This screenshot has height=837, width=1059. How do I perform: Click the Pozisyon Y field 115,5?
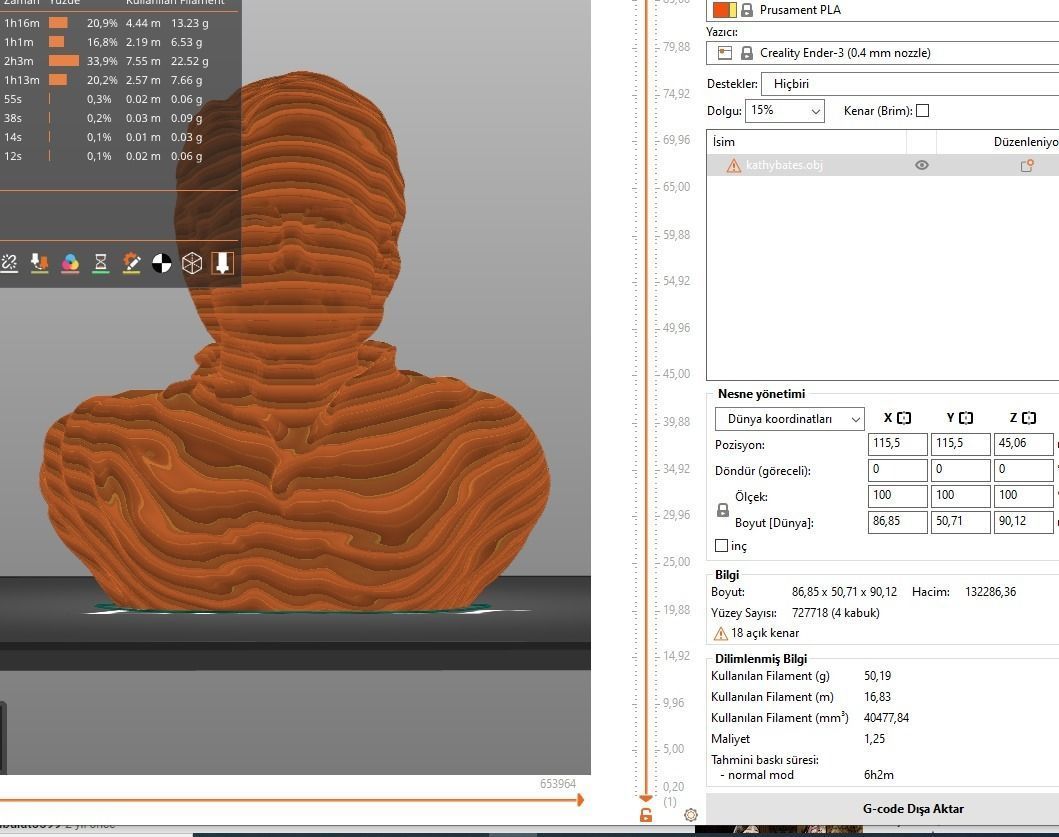pyautogui.click(x=960, y=444)
